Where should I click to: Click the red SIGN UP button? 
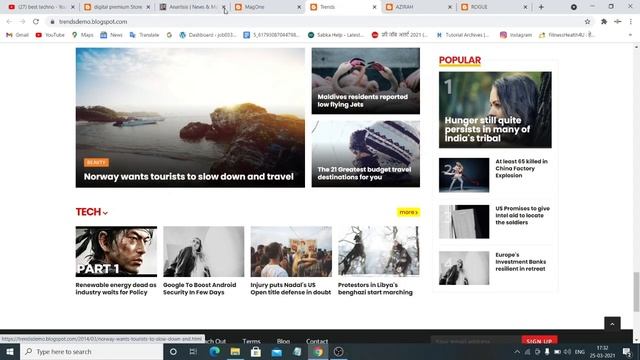click(539, 340)
